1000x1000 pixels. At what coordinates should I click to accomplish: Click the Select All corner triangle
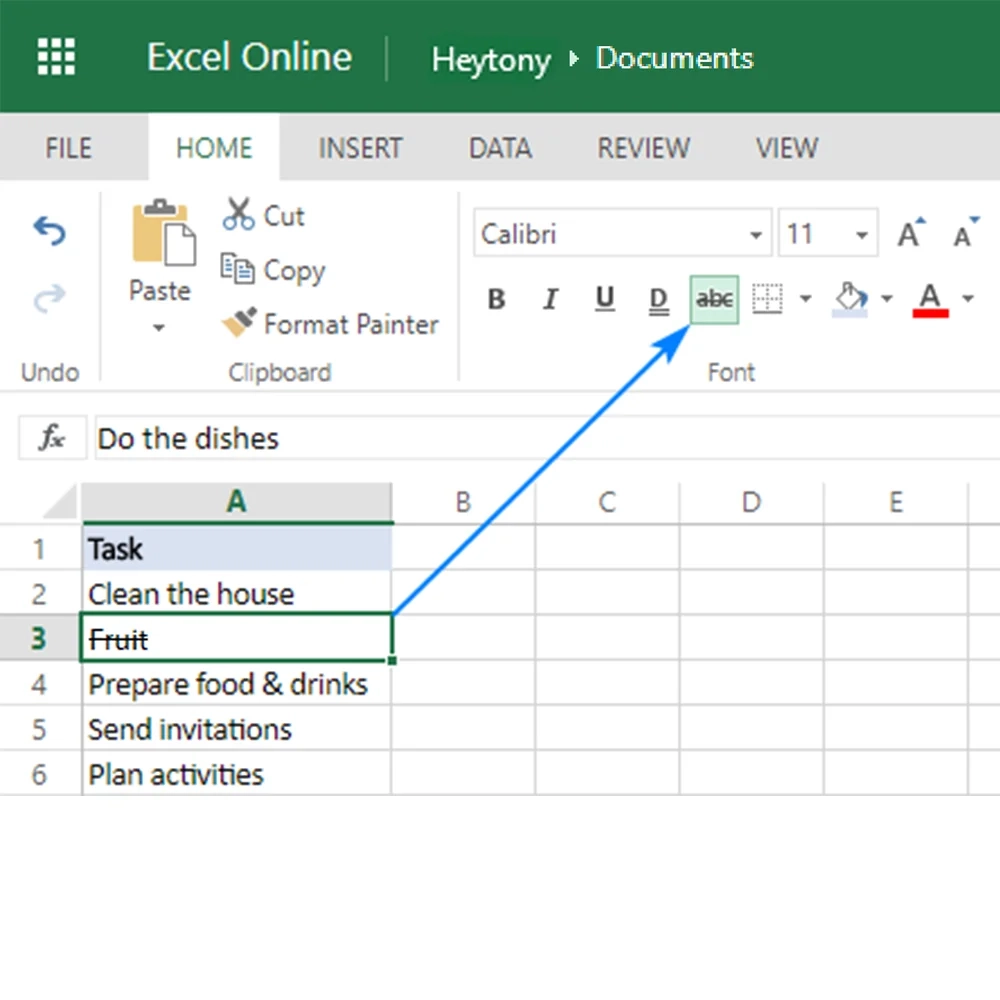(60, 501)
